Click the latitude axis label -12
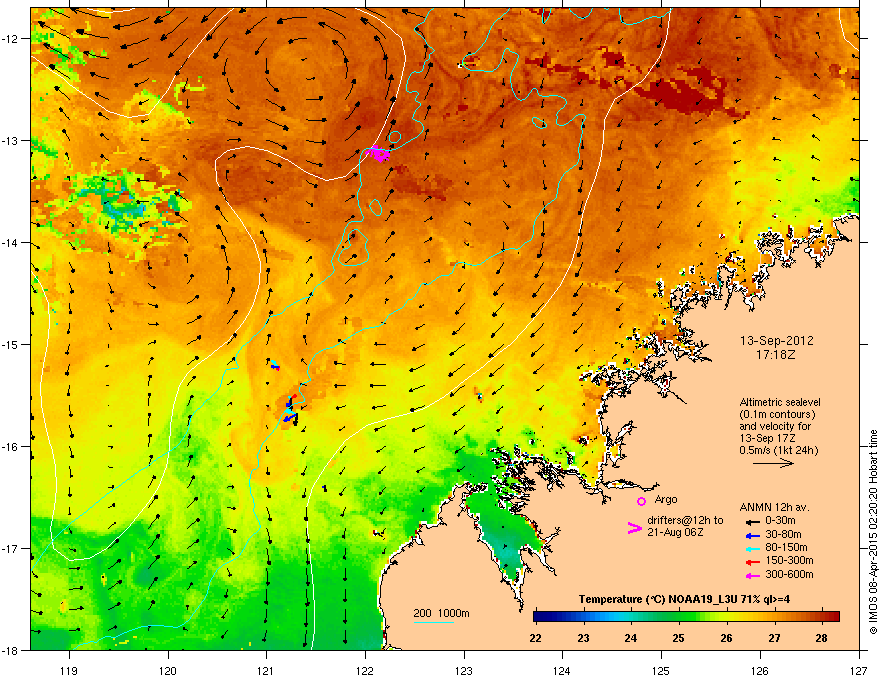This screenshot has width=880, height=680. point(11,39)
